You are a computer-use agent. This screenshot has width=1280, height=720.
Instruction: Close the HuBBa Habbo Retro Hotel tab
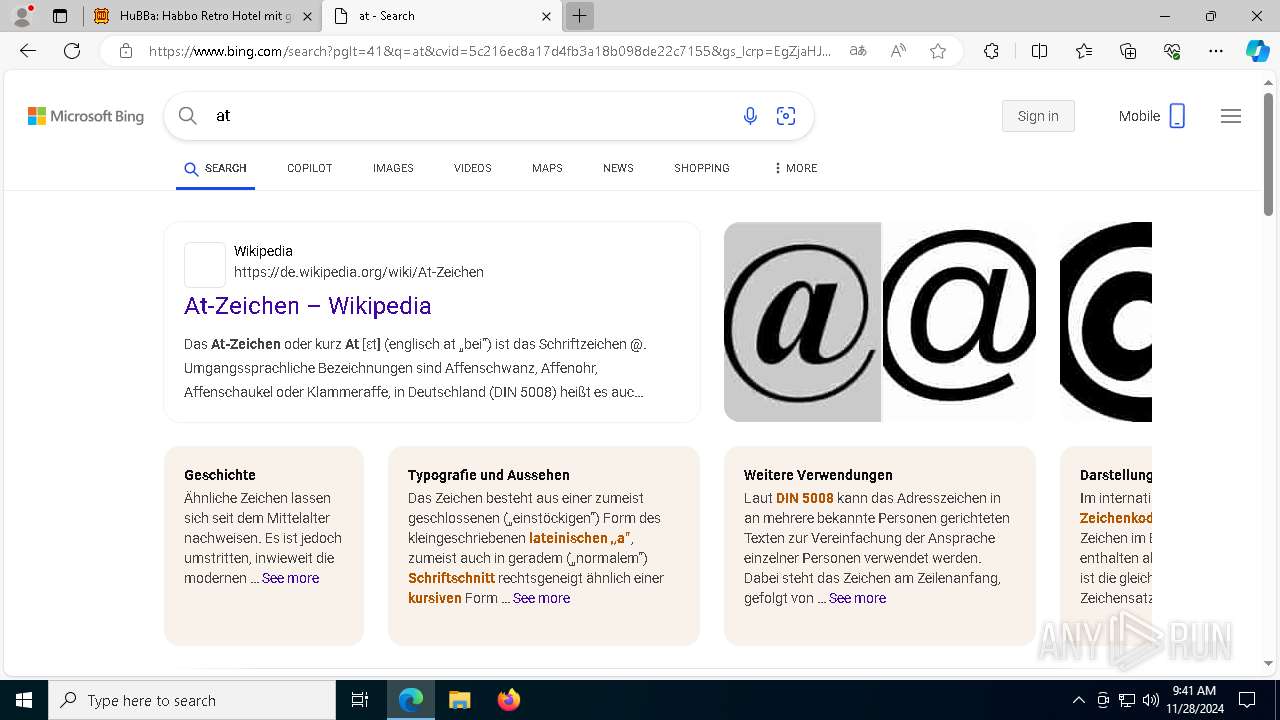tap(307, 16)
